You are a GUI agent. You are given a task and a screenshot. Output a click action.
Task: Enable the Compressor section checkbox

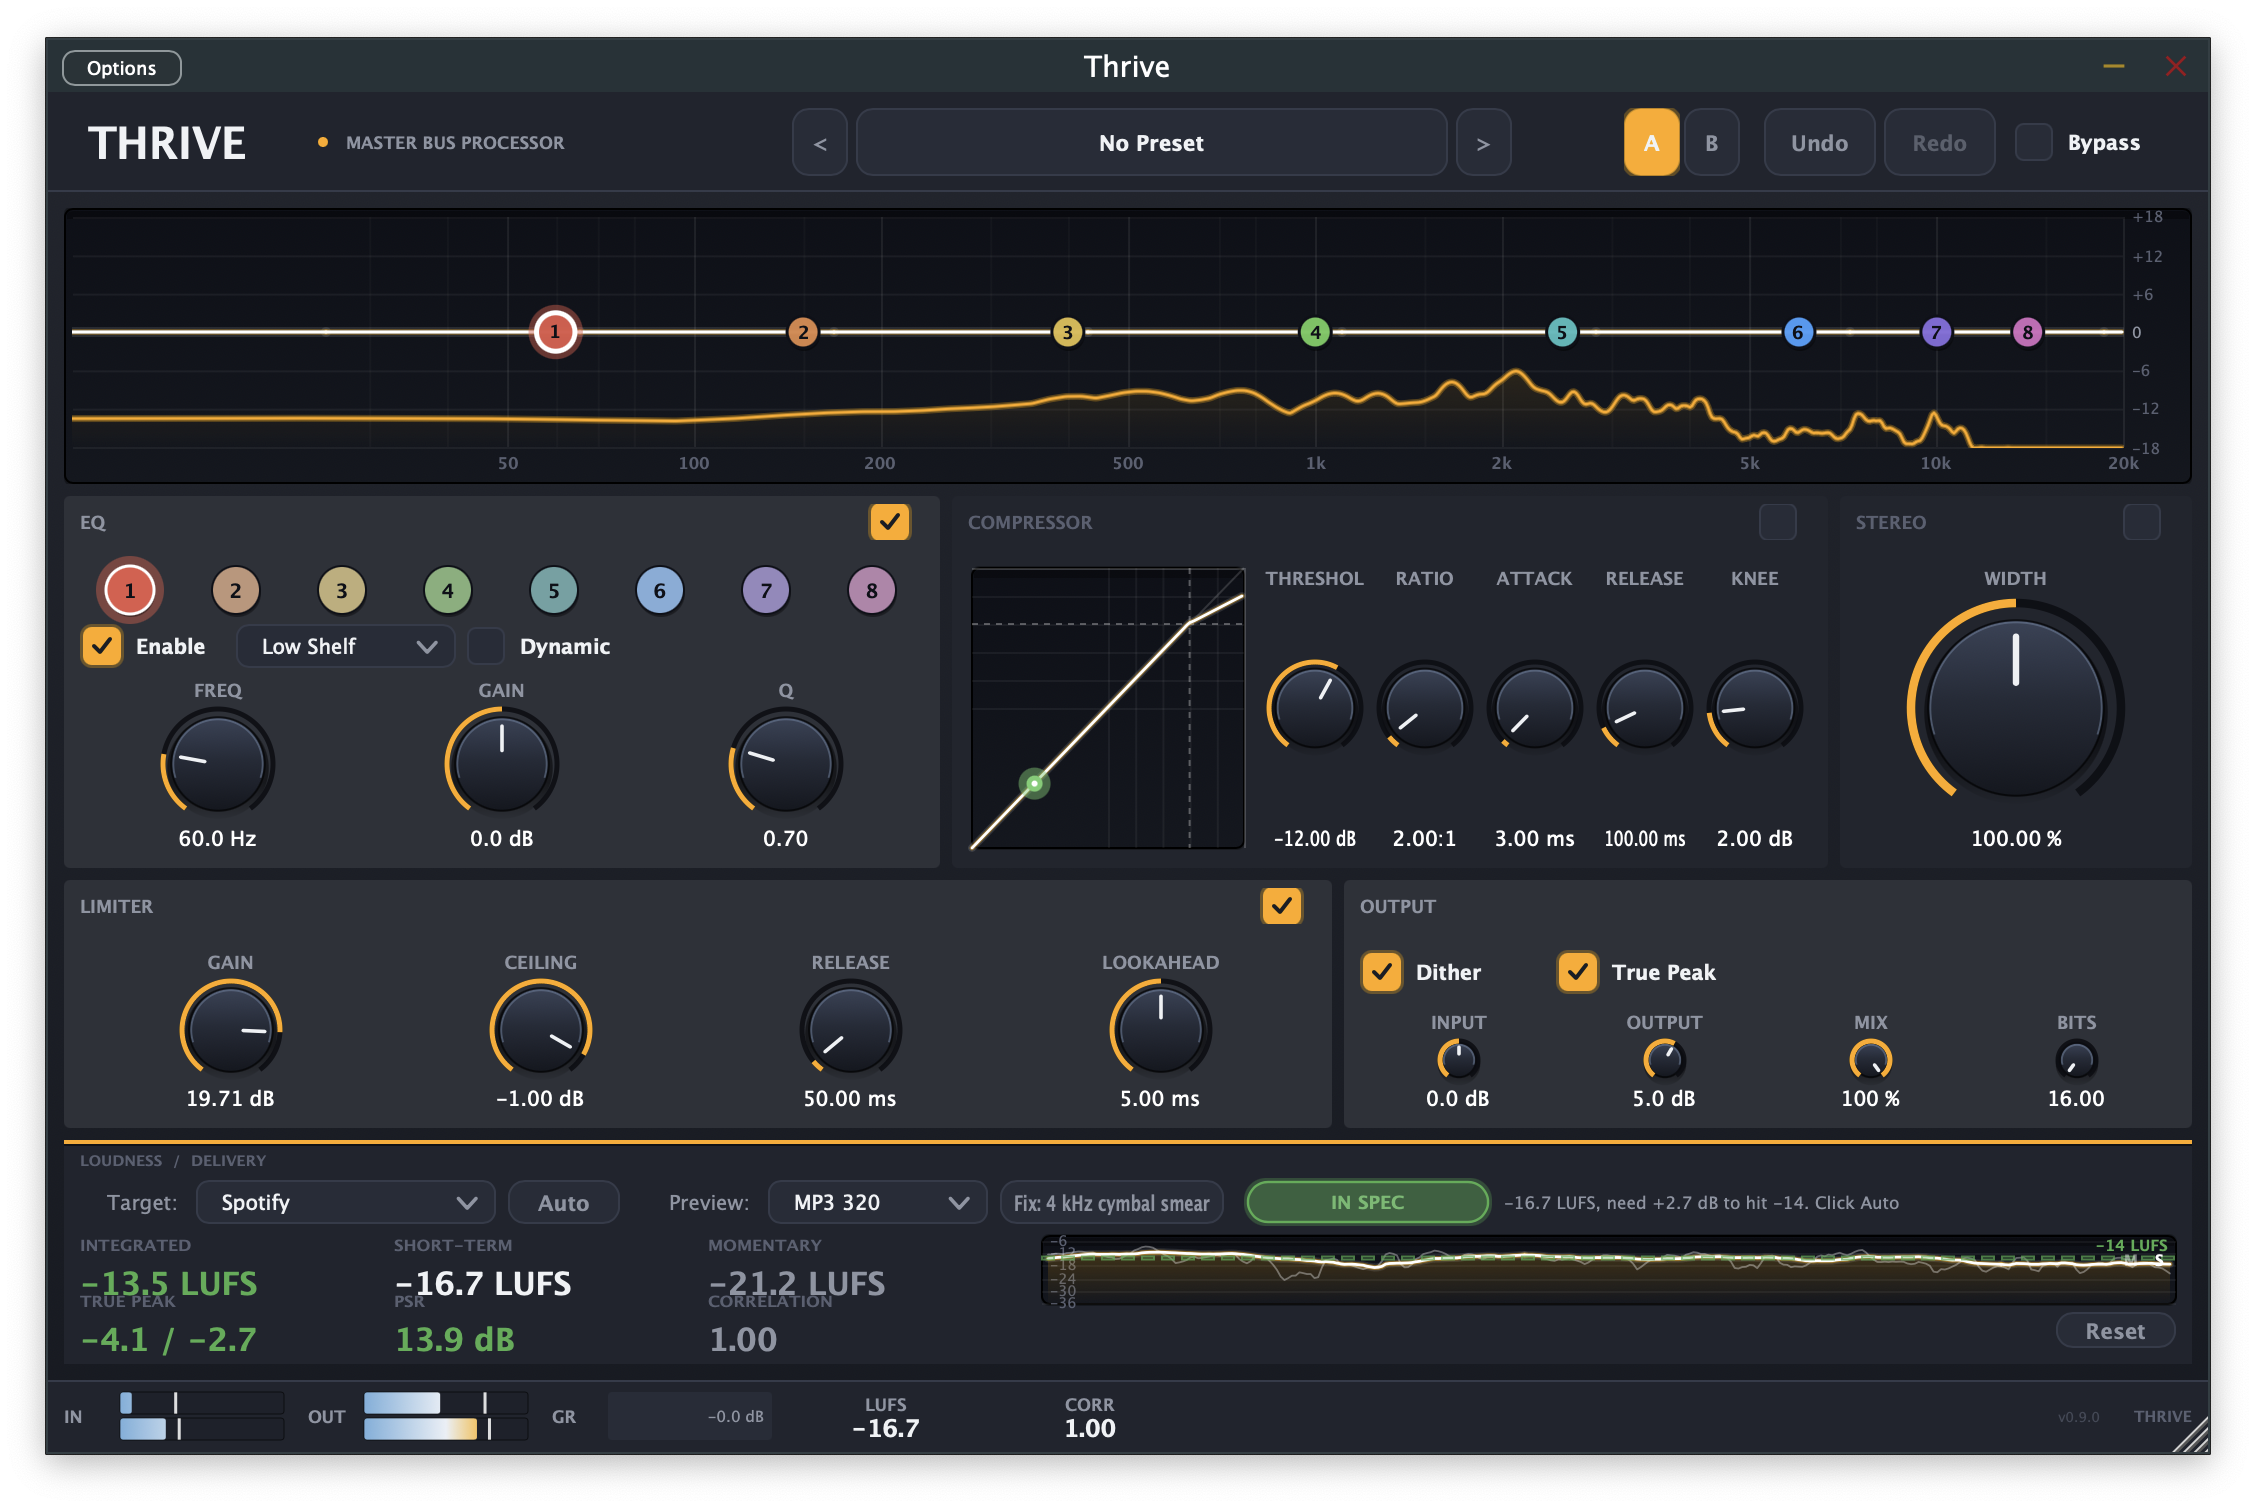[1778, 522]
